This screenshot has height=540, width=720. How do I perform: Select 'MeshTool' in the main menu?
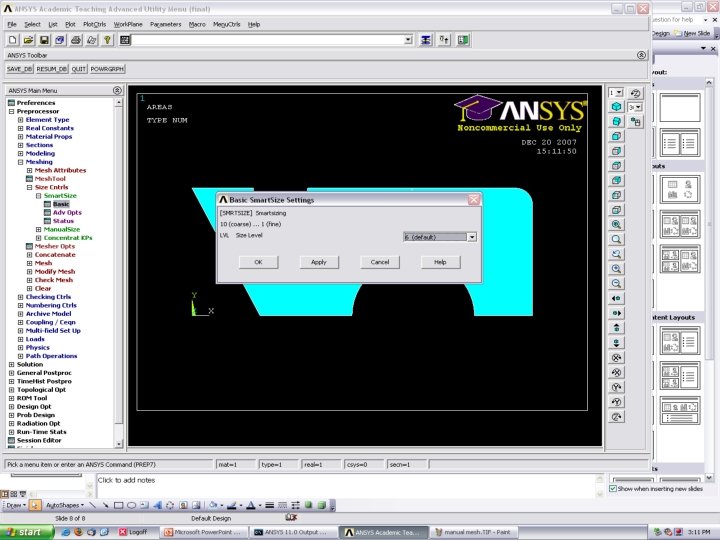(x=50, y=179)
